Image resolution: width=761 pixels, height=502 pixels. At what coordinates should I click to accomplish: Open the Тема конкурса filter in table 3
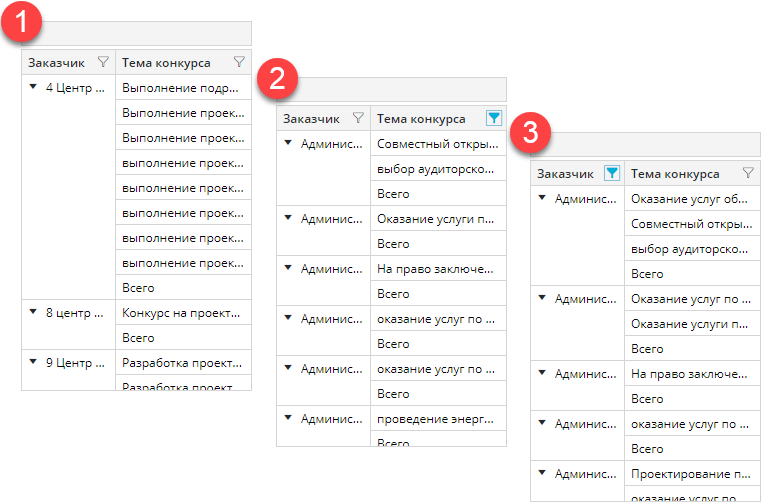(747, 173)
